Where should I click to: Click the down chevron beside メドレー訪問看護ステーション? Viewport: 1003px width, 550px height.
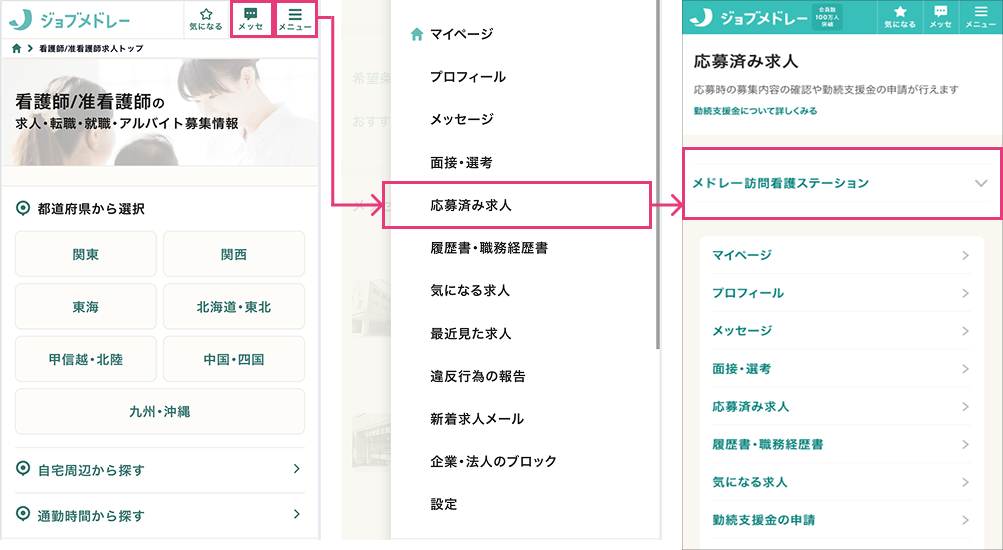[x=981, y=184]
